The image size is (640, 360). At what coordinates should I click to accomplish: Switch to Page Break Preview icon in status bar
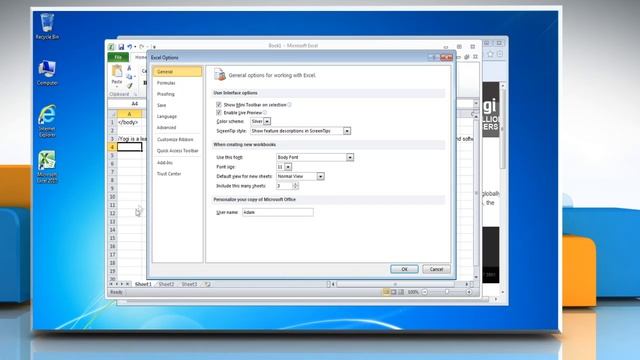pyautogui.click(x=401, y=292)
